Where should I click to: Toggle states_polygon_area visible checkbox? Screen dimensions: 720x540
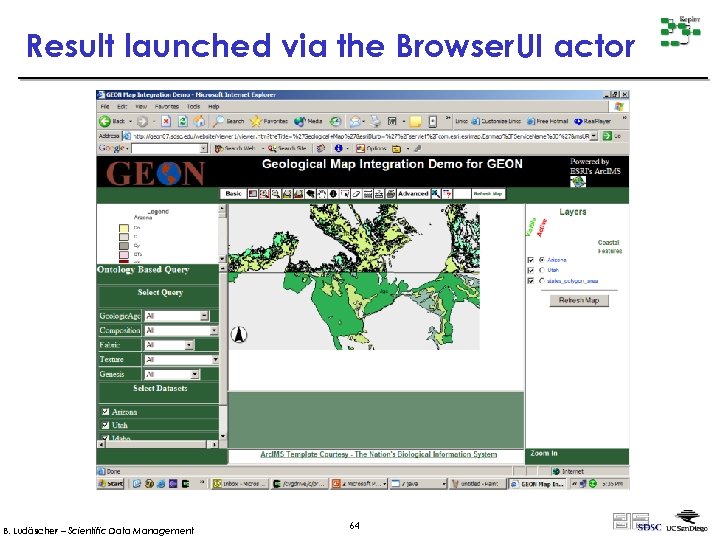[x=531, y=281]
